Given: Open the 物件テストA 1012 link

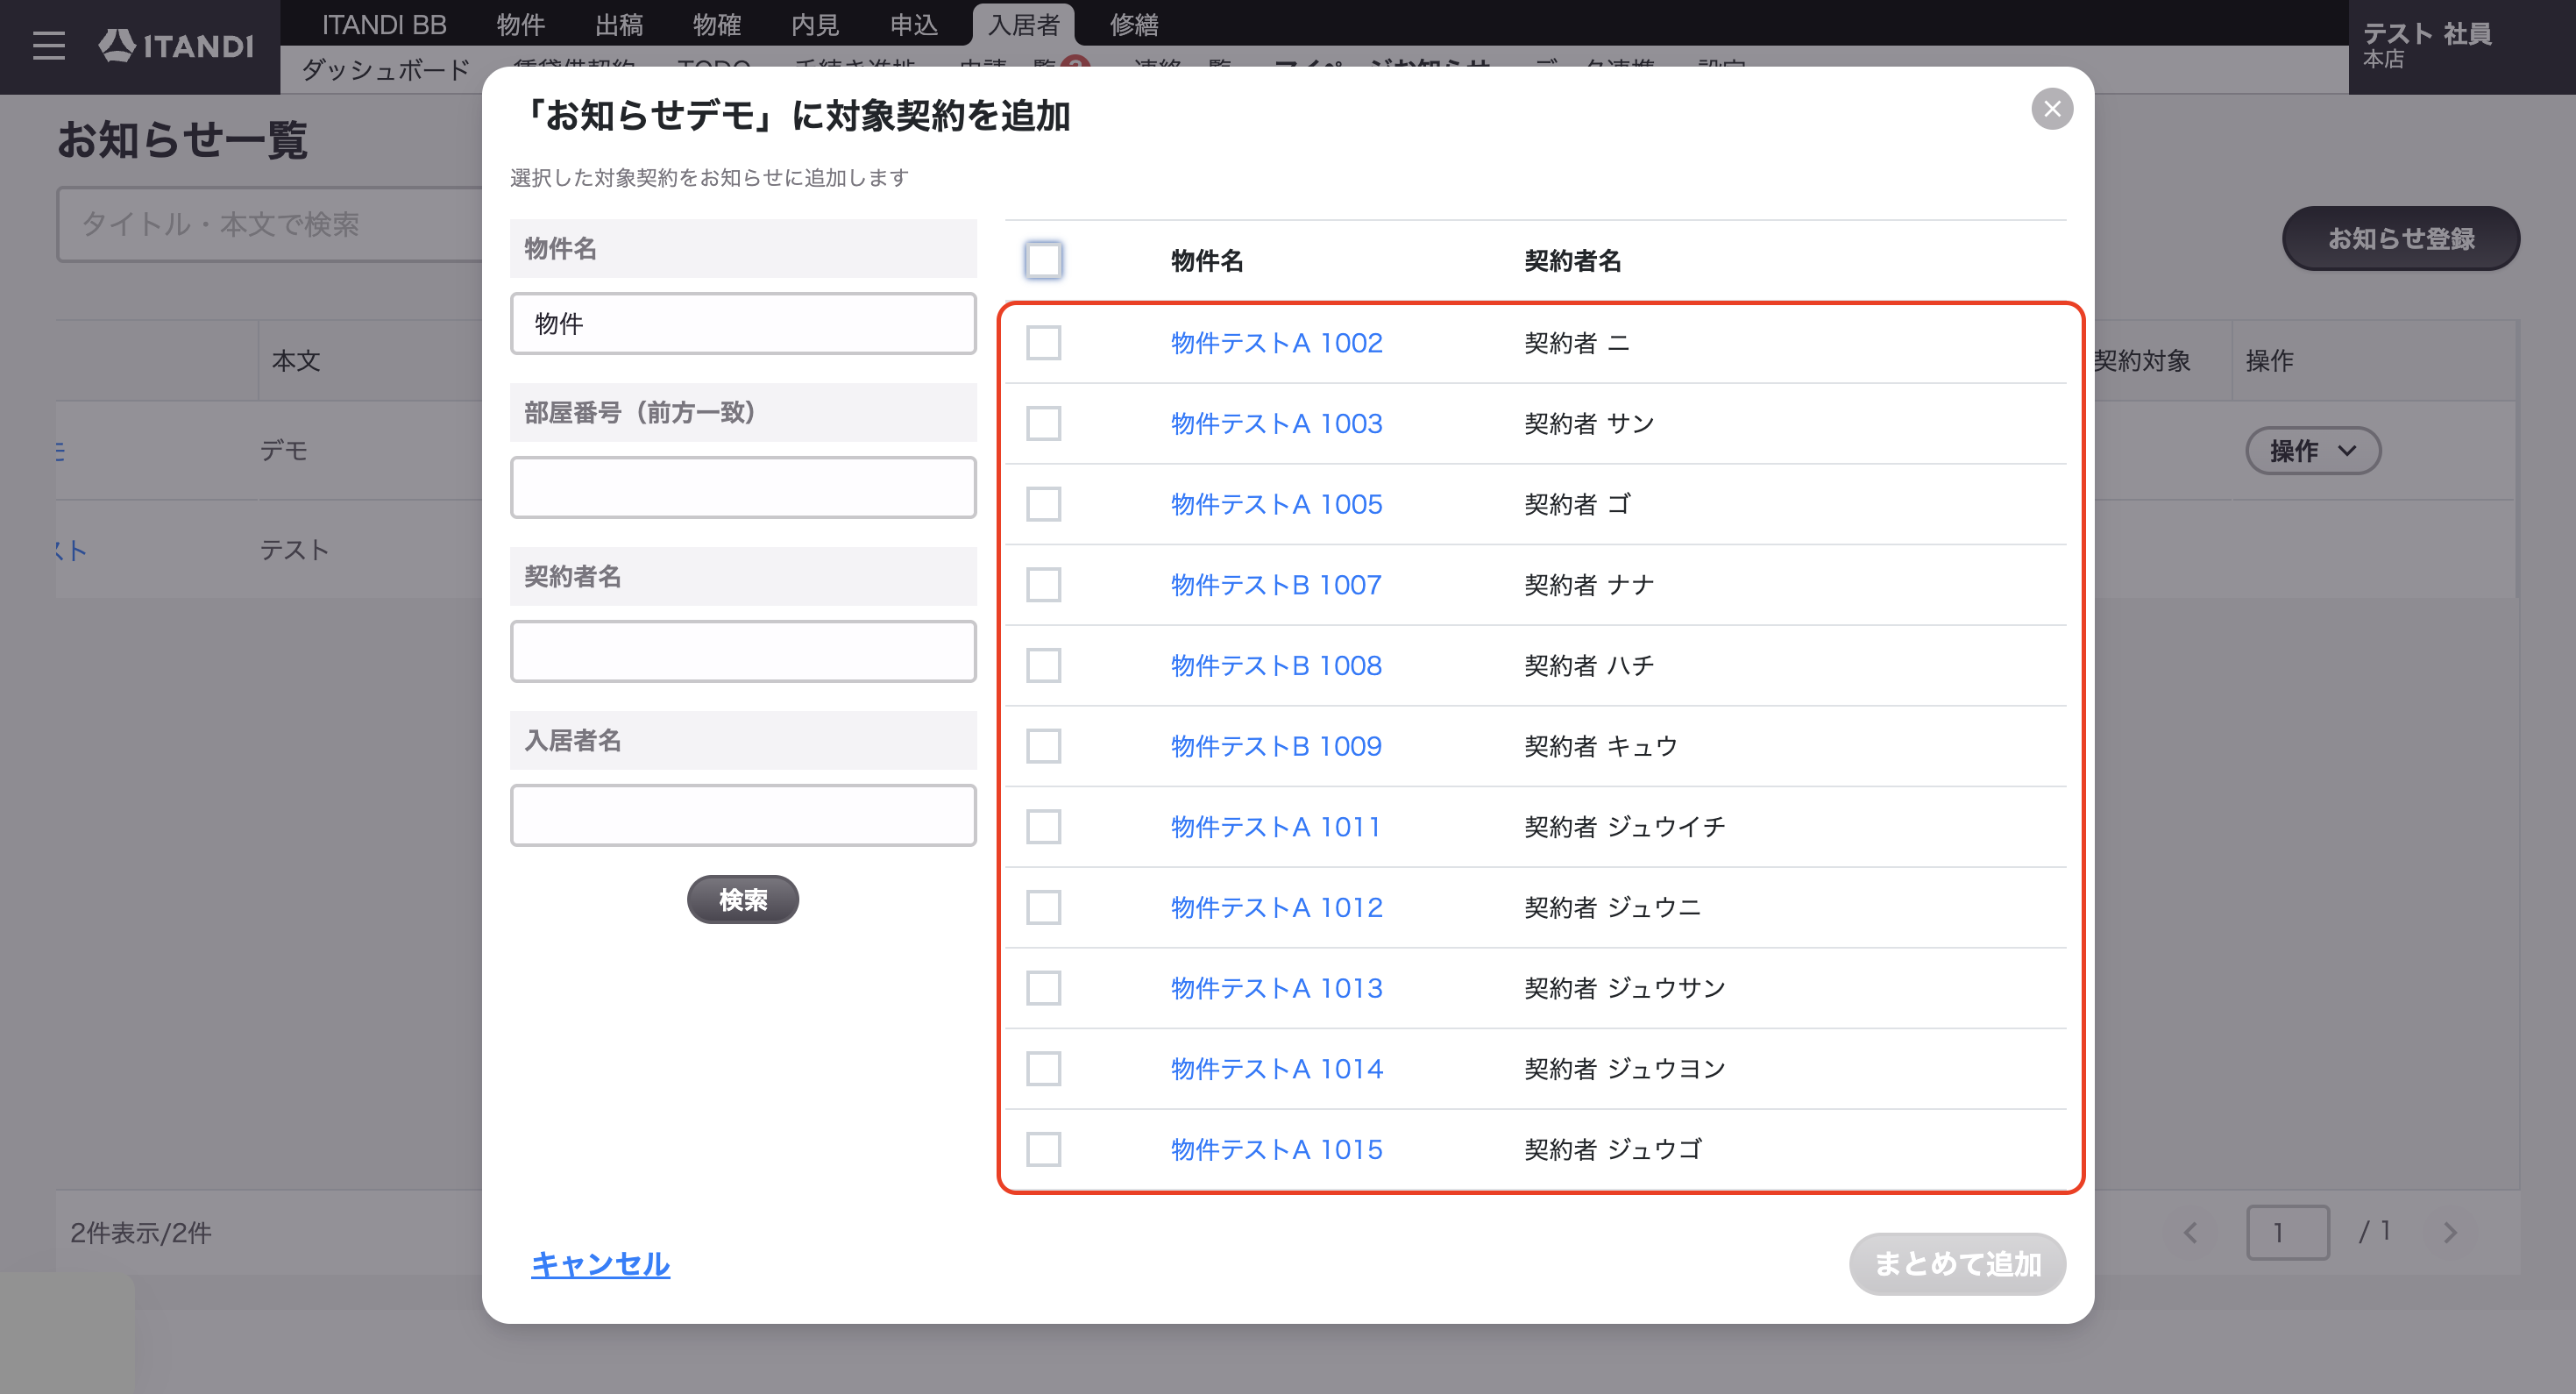Looking at the screenshot, I should (x=1277, y=908).
